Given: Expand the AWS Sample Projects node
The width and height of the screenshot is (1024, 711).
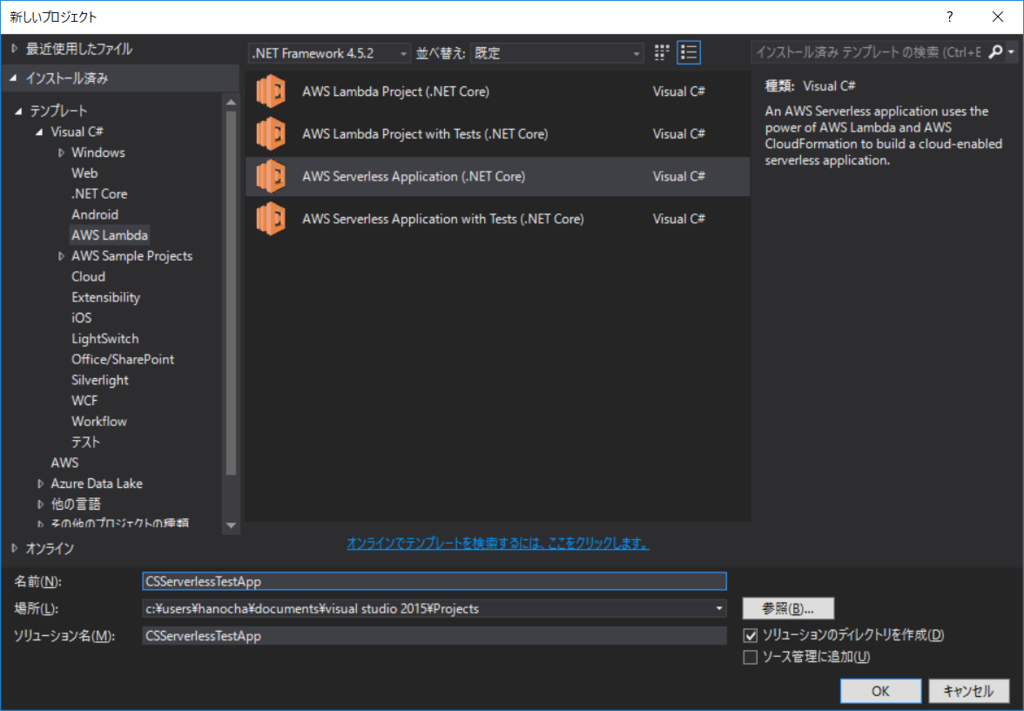Looking at the screenshot, I should (x=61, y=257).
